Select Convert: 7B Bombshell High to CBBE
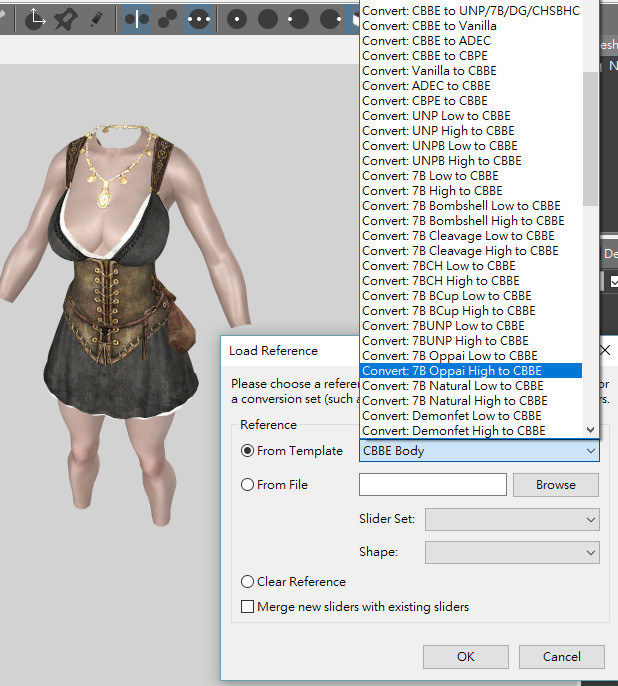 point(471,220)
